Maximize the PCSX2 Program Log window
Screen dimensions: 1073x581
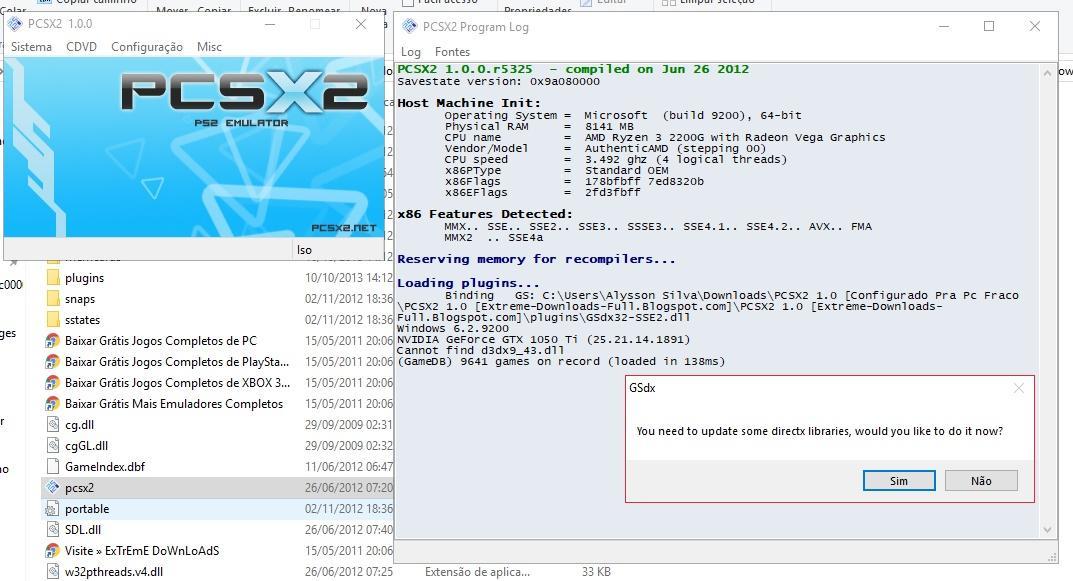point(989,26)
